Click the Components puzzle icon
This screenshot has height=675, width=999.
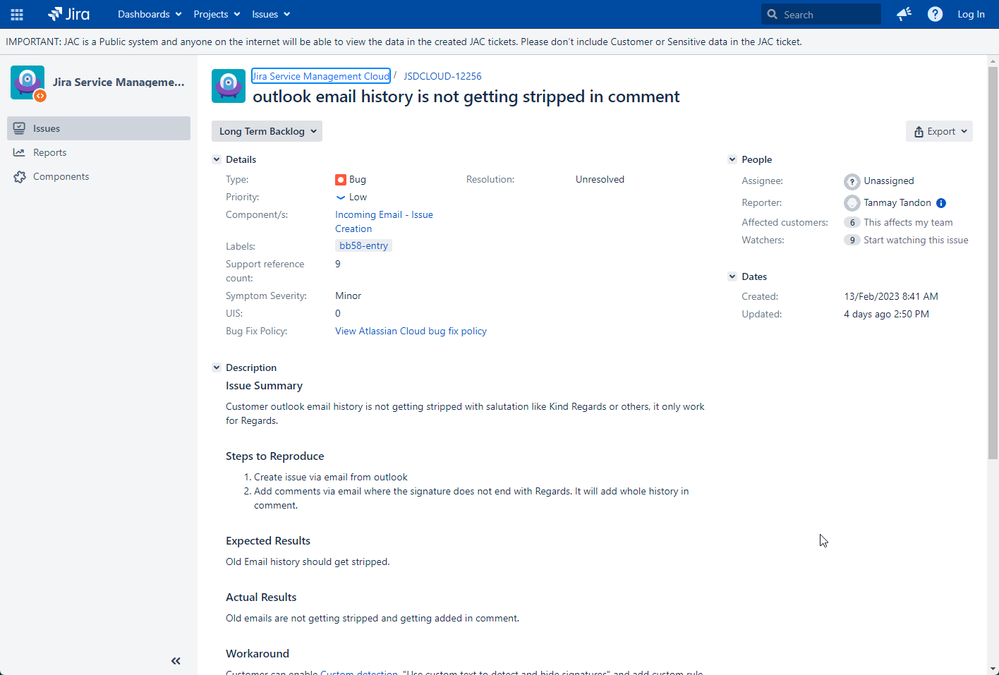(20, 177)
